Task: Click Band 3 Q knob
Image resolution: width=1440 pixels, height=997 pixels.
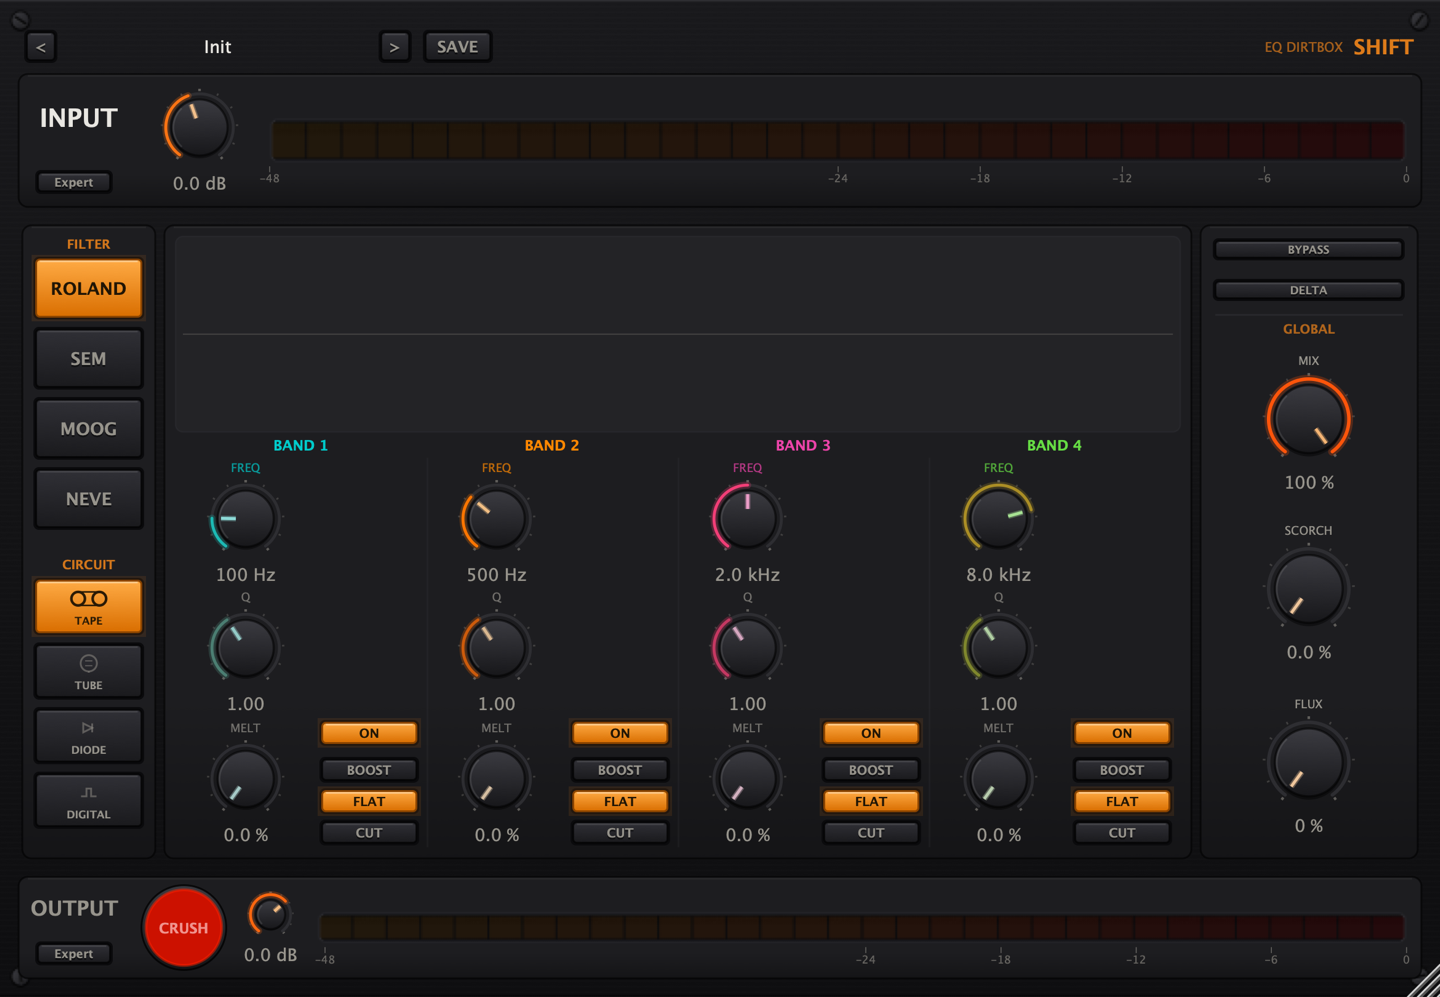Action: (x=747, y=647)
